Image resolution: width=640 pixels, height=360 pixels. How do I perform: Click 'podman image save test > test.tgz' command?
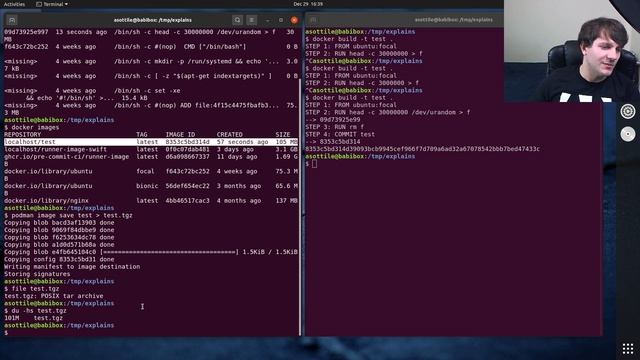point(72,215)
